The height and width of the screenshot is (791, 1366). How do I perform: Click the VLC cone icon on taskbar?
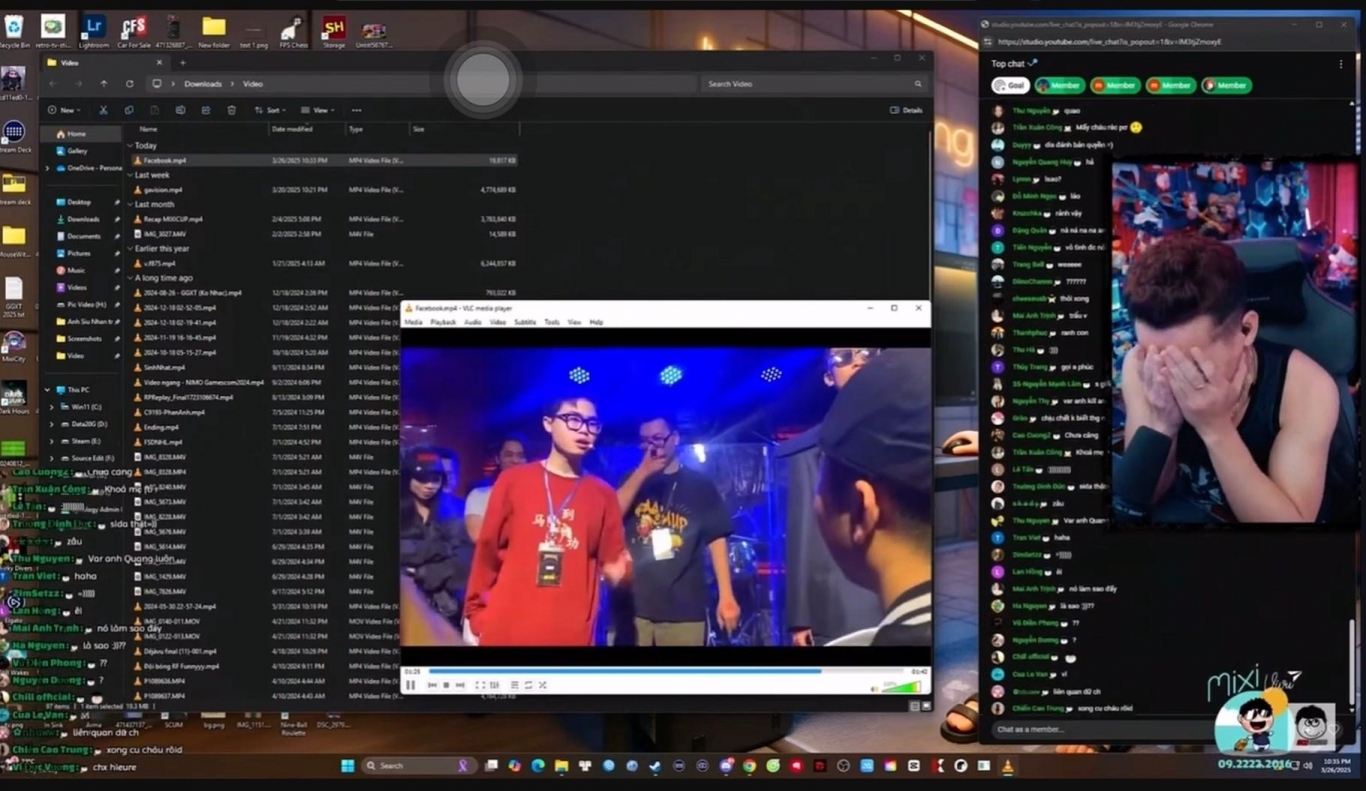[x=1007, y=766]
